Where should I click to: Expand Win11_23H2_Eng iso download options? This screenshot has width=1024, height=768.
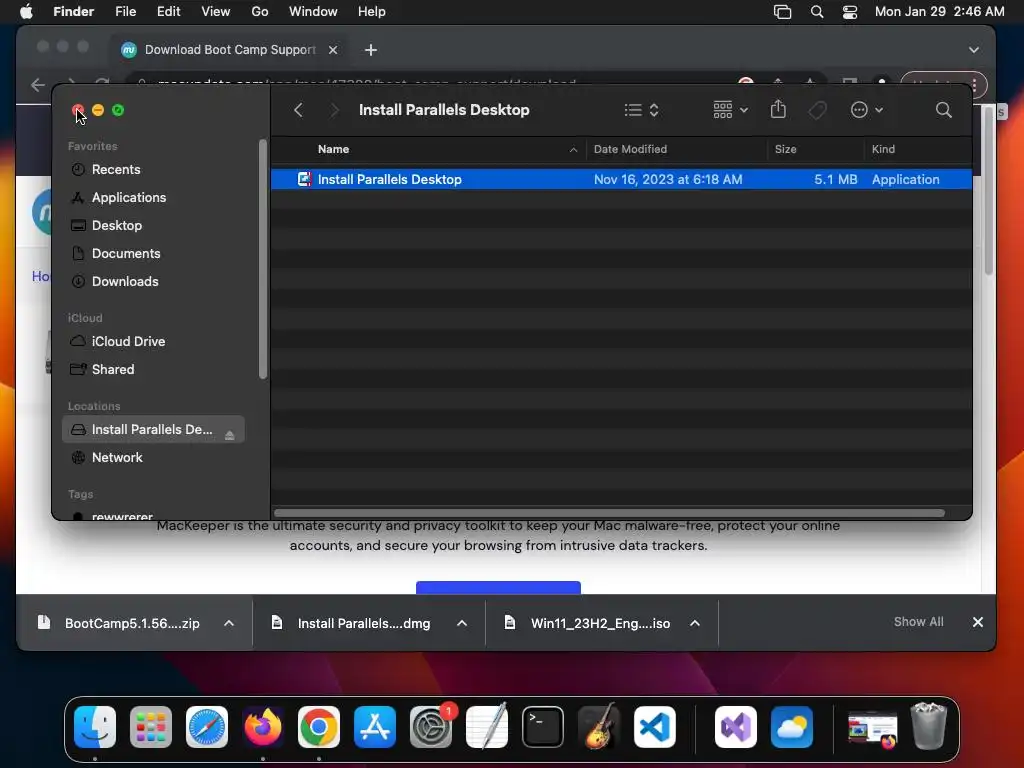[695, 623]
